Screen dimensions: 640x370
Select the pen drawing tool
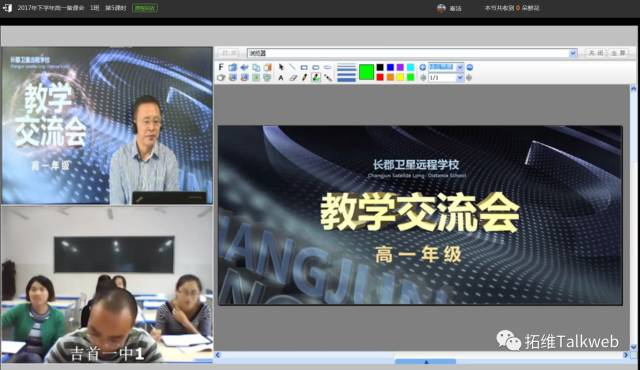(x=304, y=78)
